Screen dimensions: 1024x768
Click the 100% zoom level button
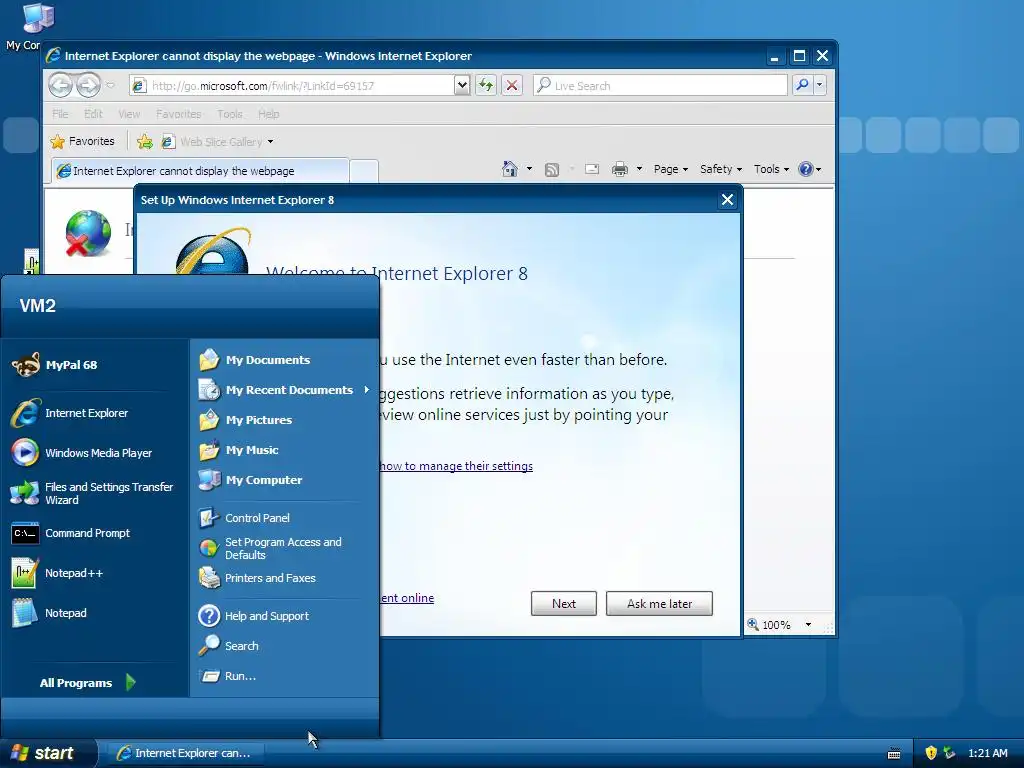pos(769,624)
